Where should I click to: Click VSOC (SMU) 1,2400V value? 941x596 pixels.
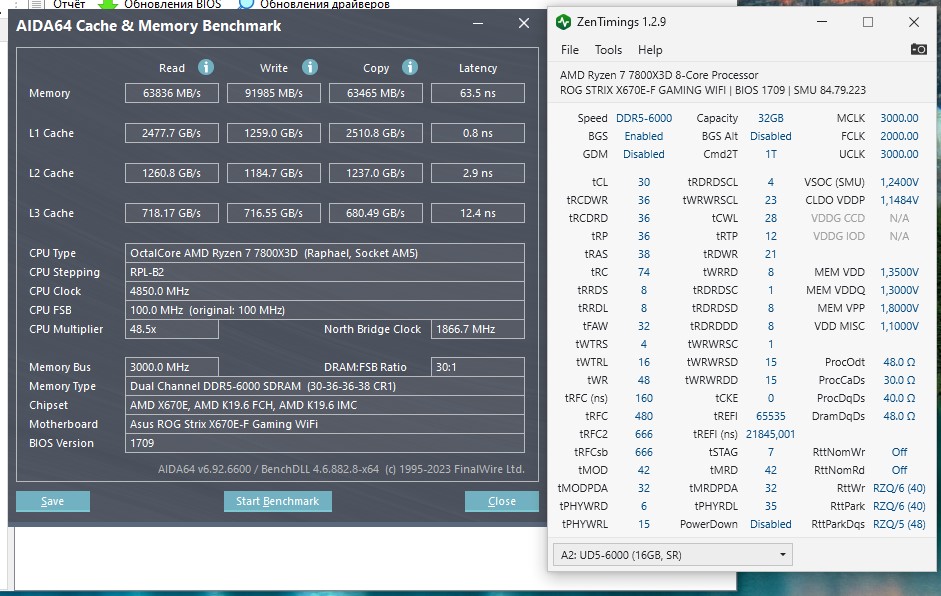pos(899,182)
